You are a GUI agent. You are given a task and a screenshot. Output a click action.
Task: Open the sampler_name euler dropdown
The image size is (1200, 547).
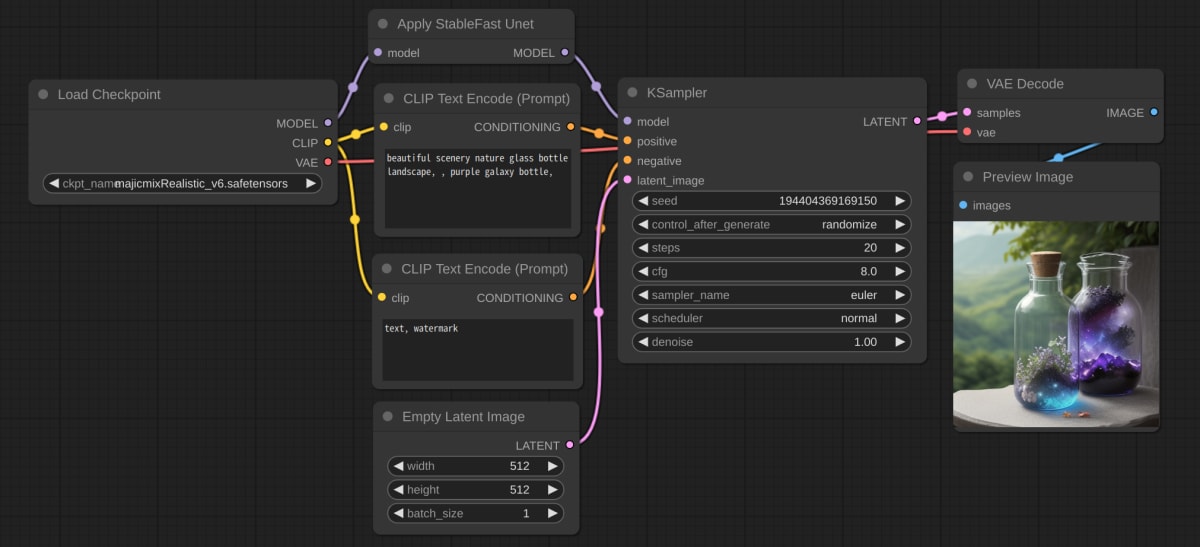tap(772, 295)
